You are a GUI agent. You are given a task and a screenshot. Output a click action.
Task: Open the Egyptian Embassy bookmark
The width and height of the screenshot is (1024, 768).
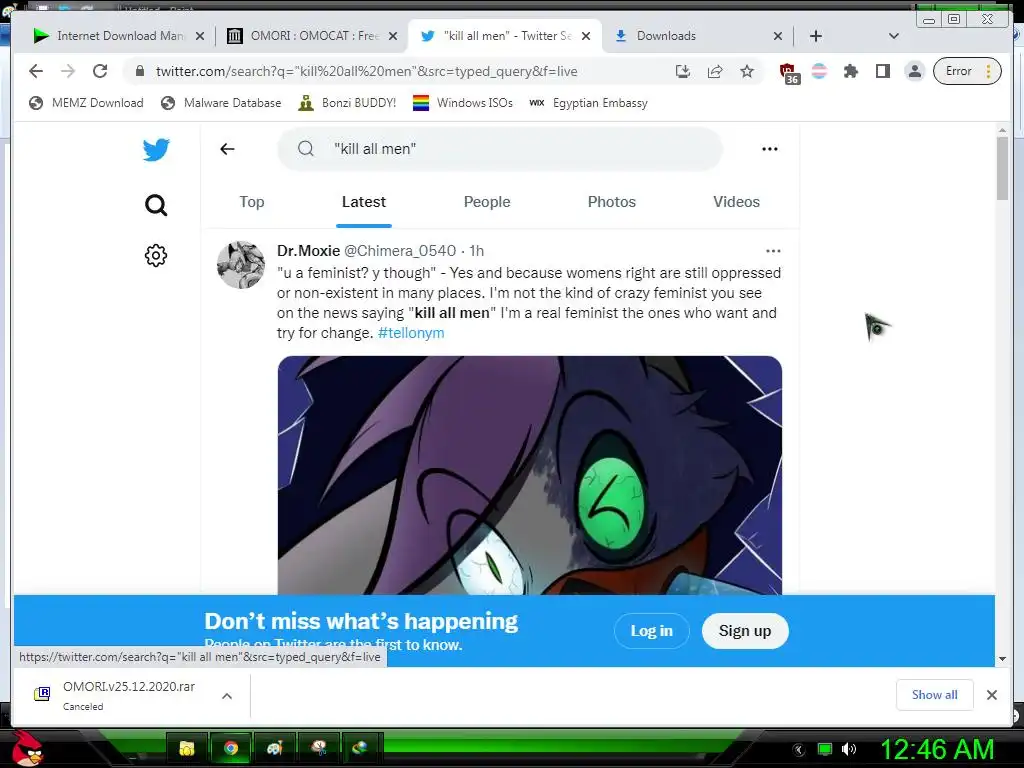pyautogui.click(x=588, y=103)
